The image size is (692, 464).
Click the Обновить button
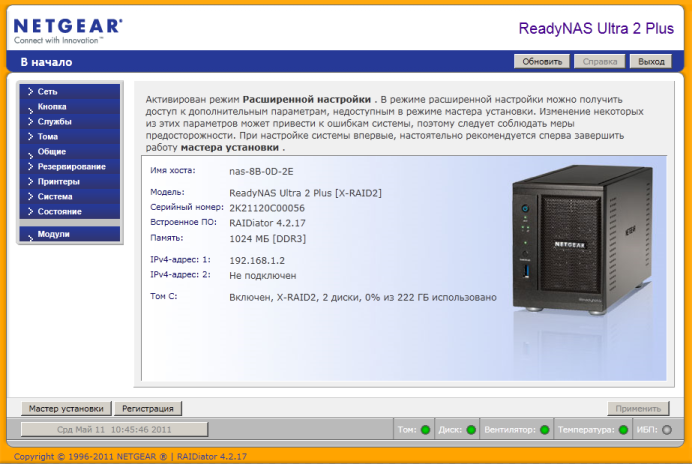point(542,61)
